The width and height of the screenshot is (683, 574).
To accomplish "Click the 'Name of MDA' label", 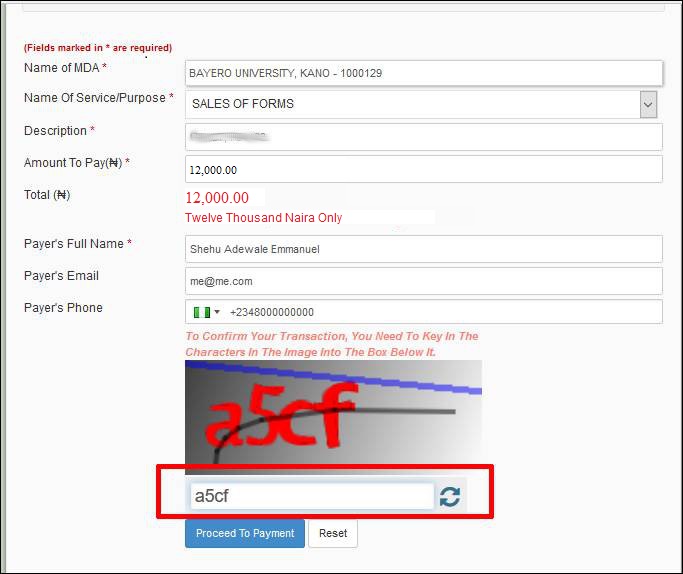I will (x=65, y=68).
